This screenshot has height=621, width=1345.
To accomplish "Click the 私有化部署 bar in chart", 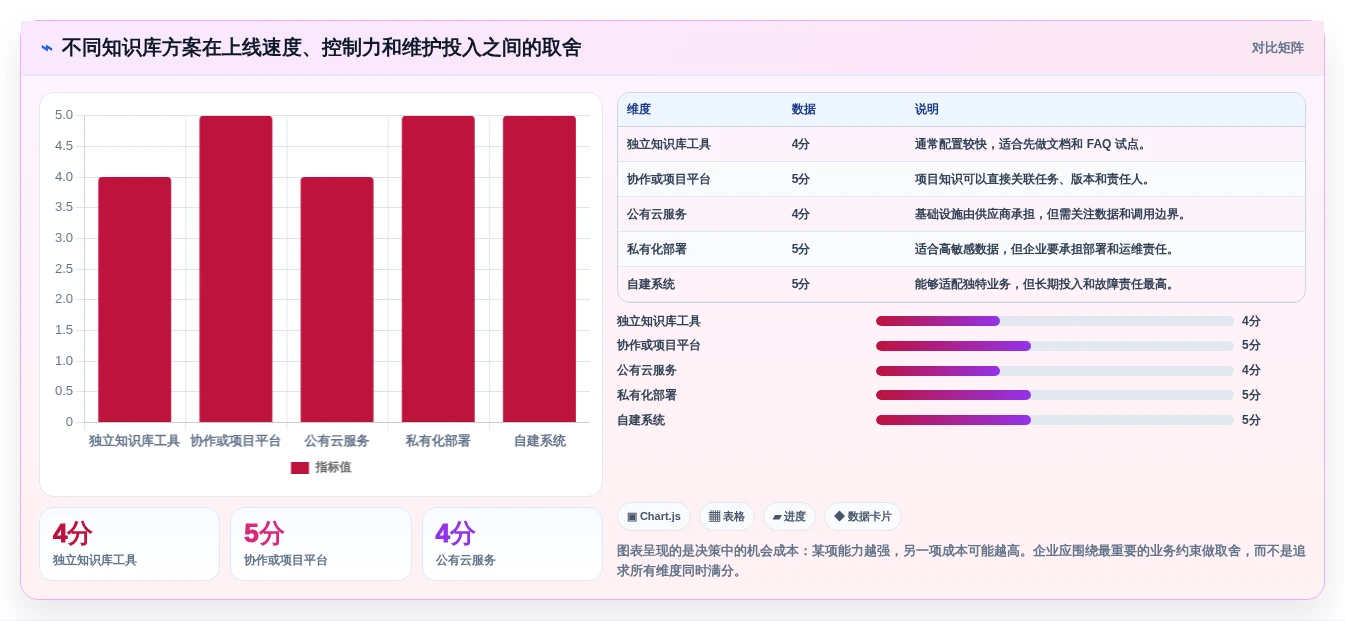I will click(x=438, y=269).
